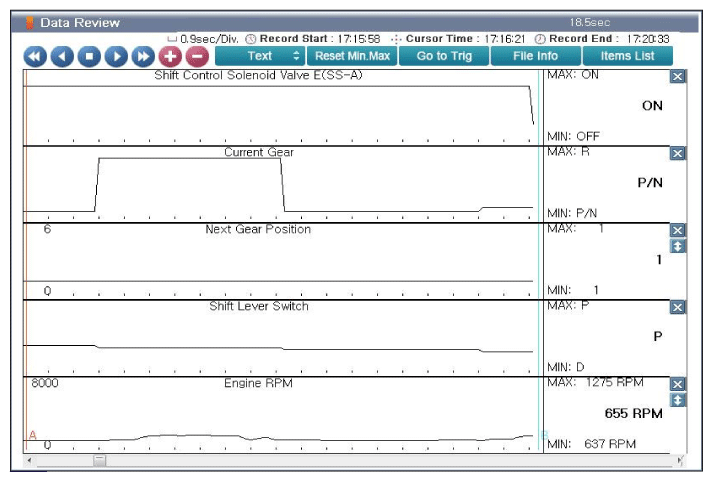The width and height of the screenshot is (712, 481).
Task: Click the Data Review title icon
Action: coord(30,23)
